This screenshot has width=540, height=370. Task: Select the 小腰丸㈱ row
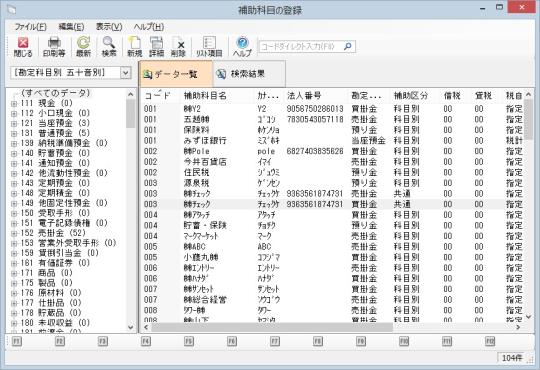[x=332, y=257]
